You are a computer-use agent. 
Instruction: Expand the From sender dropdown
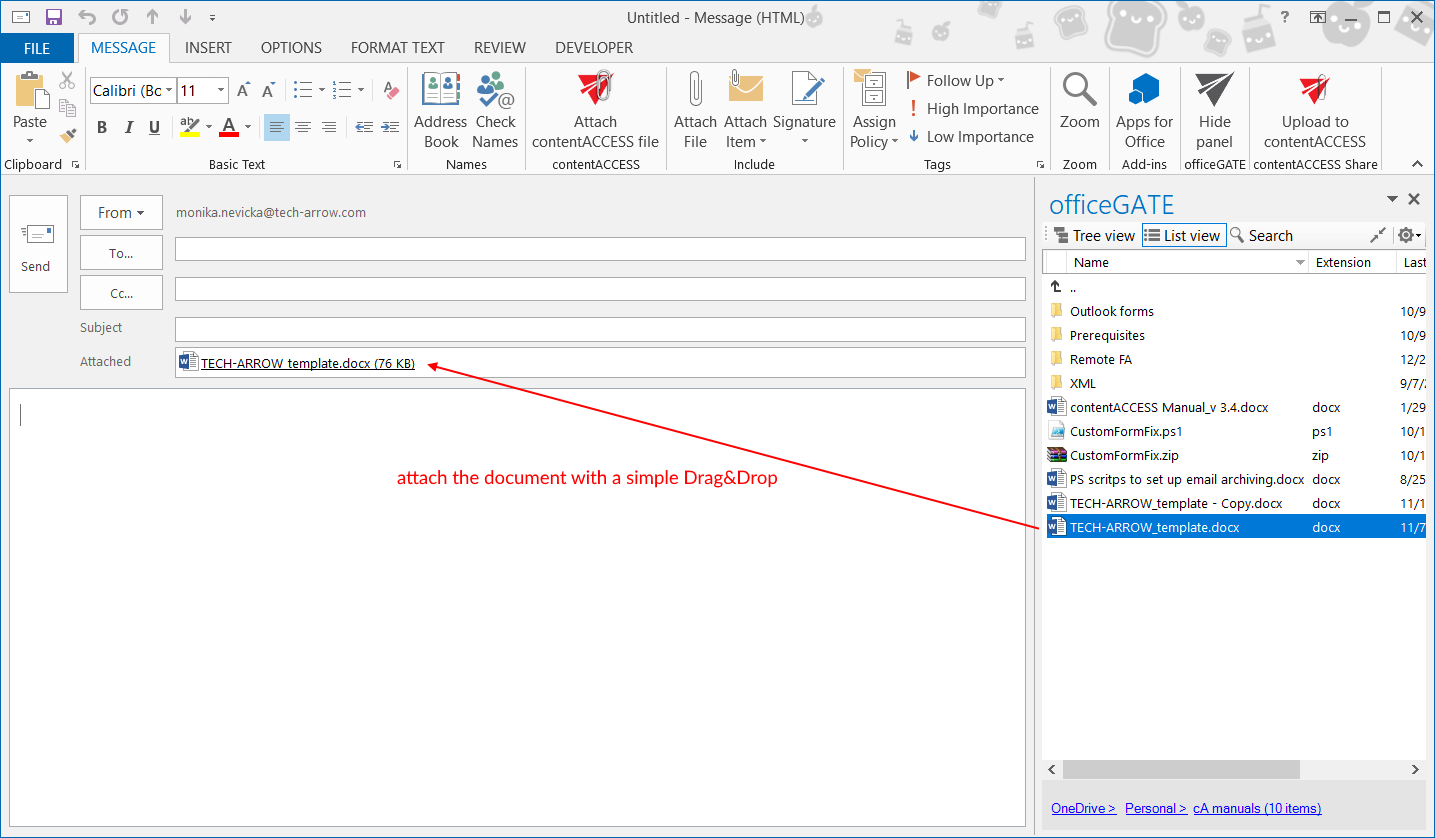tap(121, 213)
